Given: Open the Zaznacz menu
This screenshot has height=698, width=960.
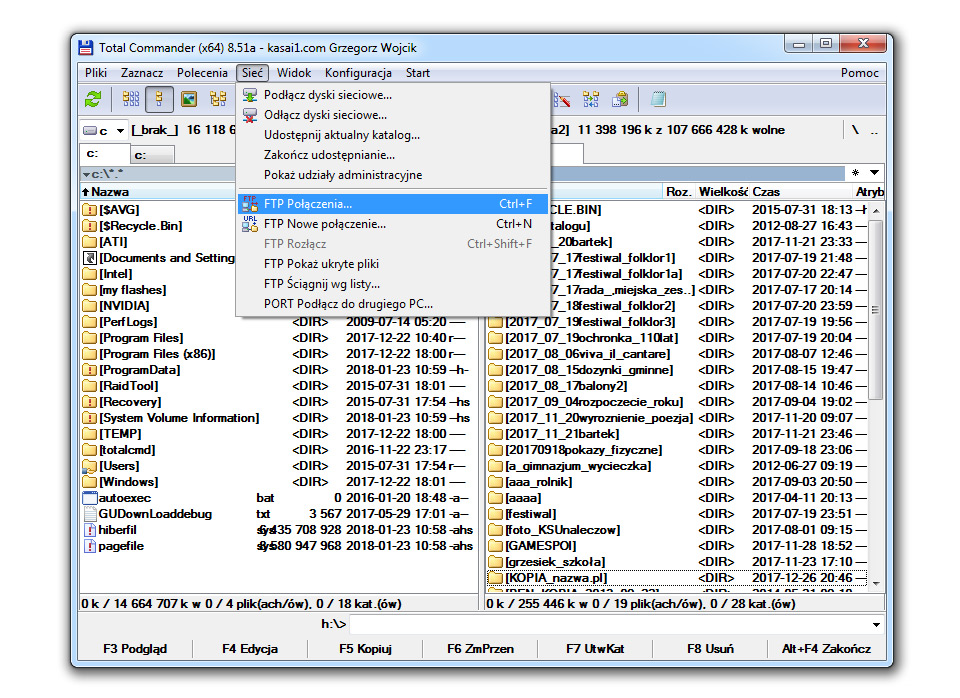Looking at the screenshot, I should [142, 73].
